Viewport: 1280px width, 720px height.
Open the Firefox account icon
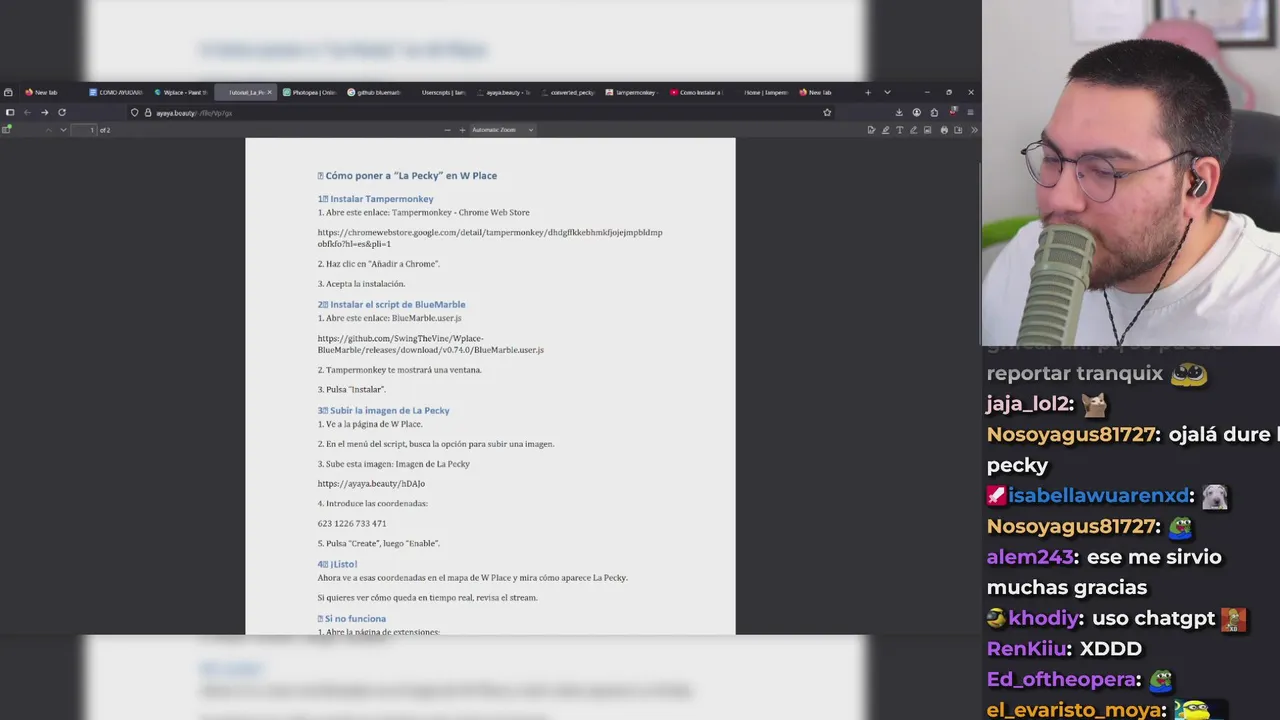916,112
